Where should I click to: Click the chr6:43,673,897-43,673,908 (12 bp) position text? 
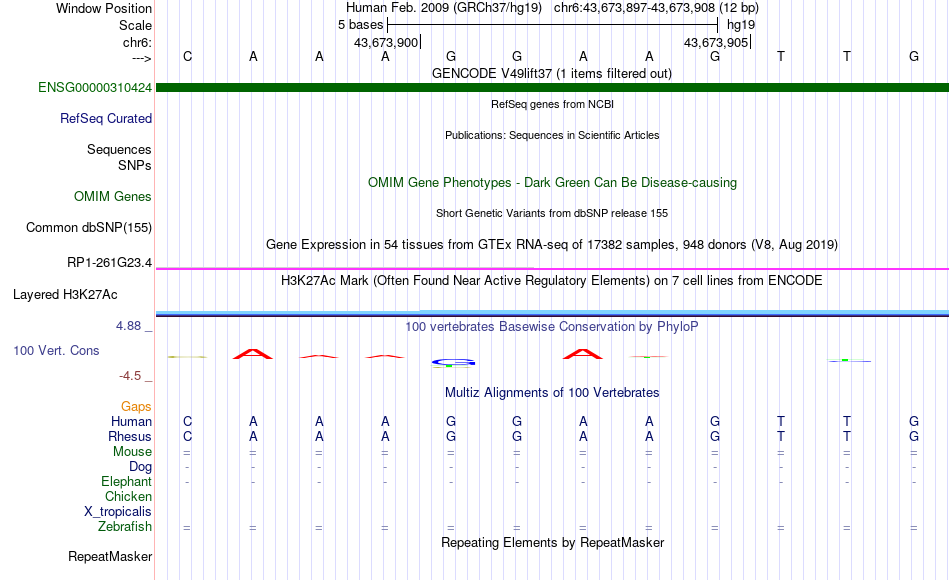tap(656, 8)
